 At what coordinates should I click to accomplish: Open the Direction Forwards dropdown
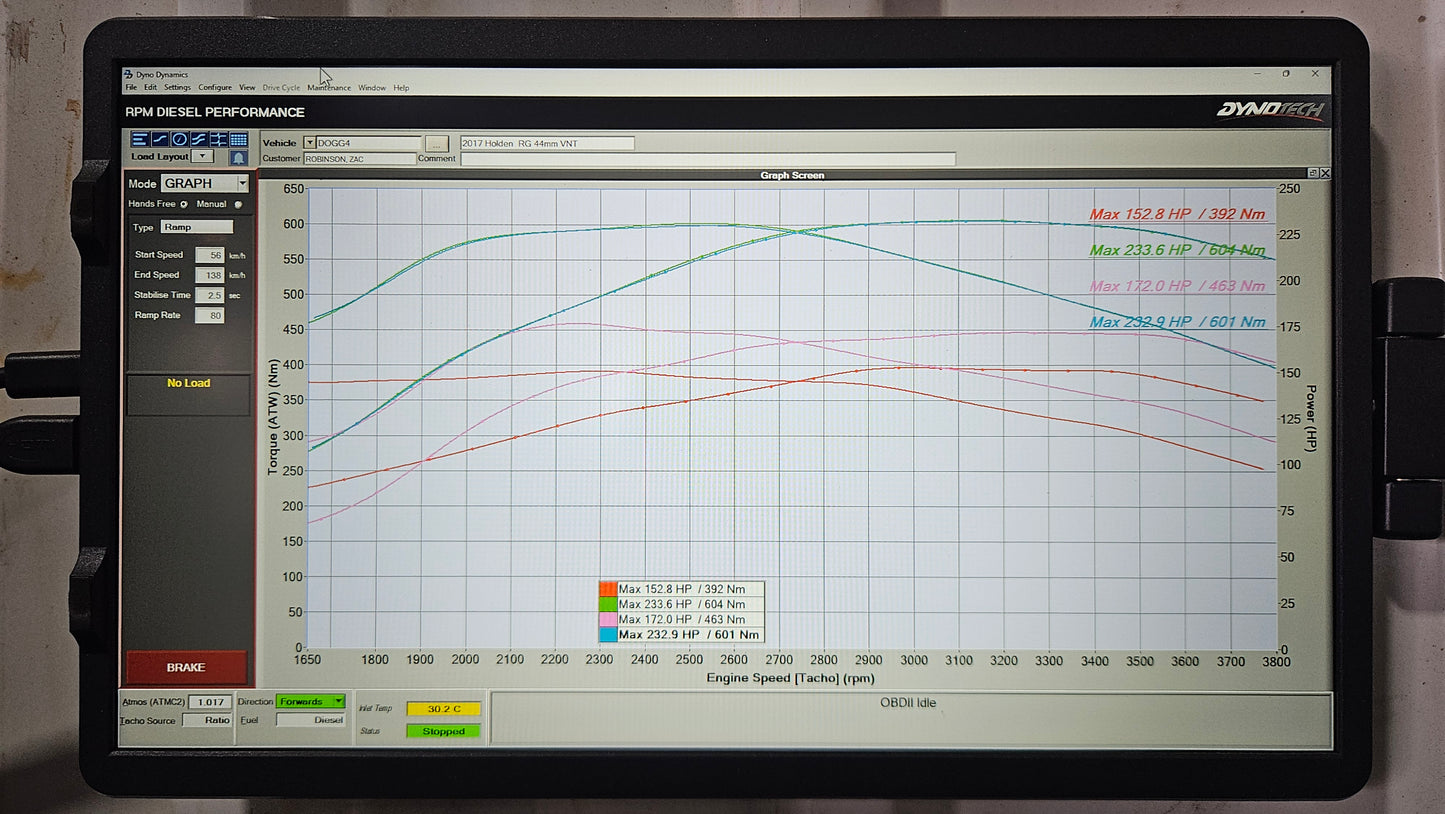[339, 702]
